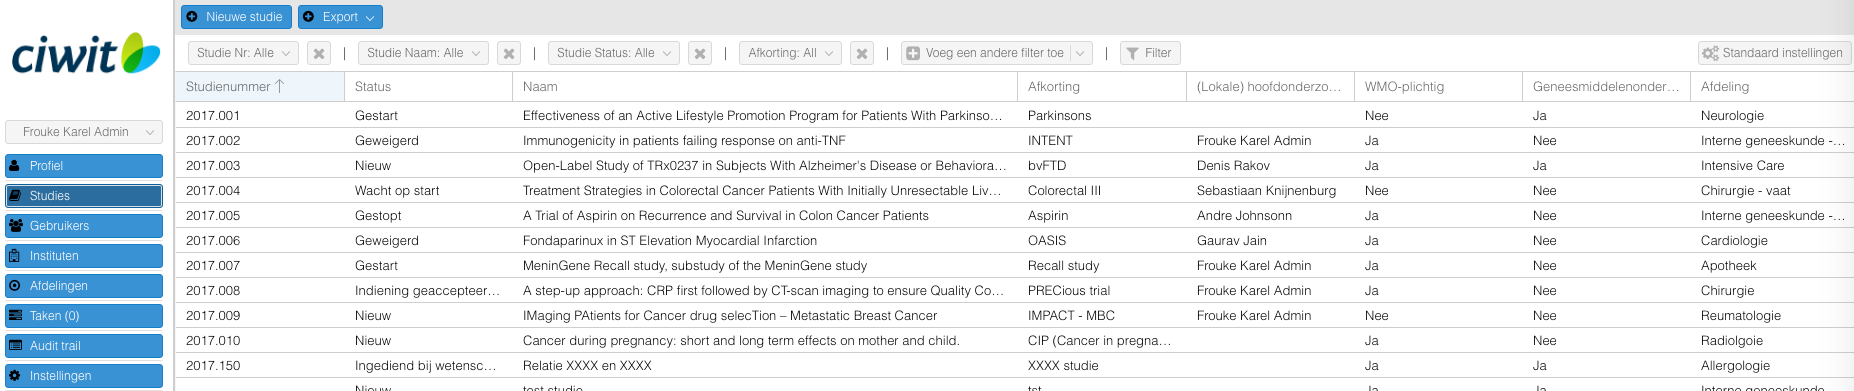Image resolution: width=1854 pixels, height=391 pixels.
Task: Open the Export dropdown
Action: [340, 17]
